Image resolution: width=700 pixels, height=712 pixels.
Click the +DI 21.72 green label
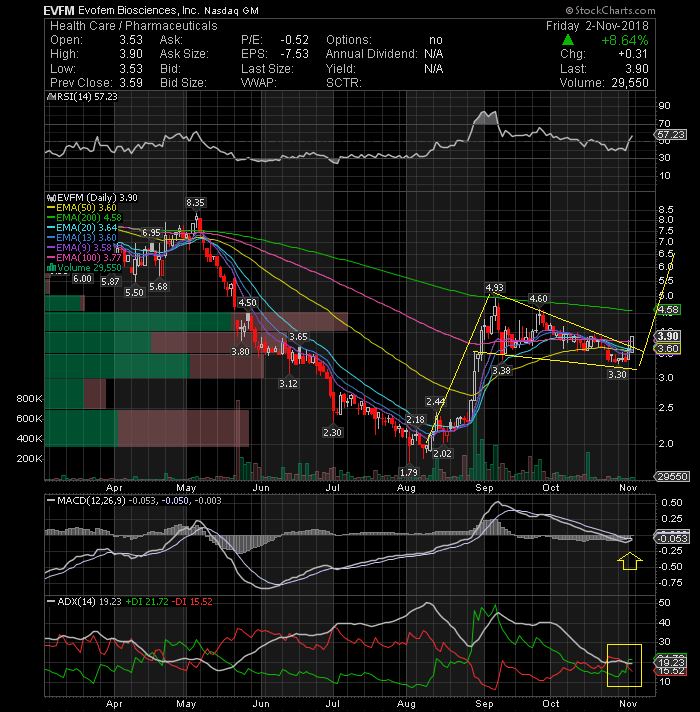[147, 602]
